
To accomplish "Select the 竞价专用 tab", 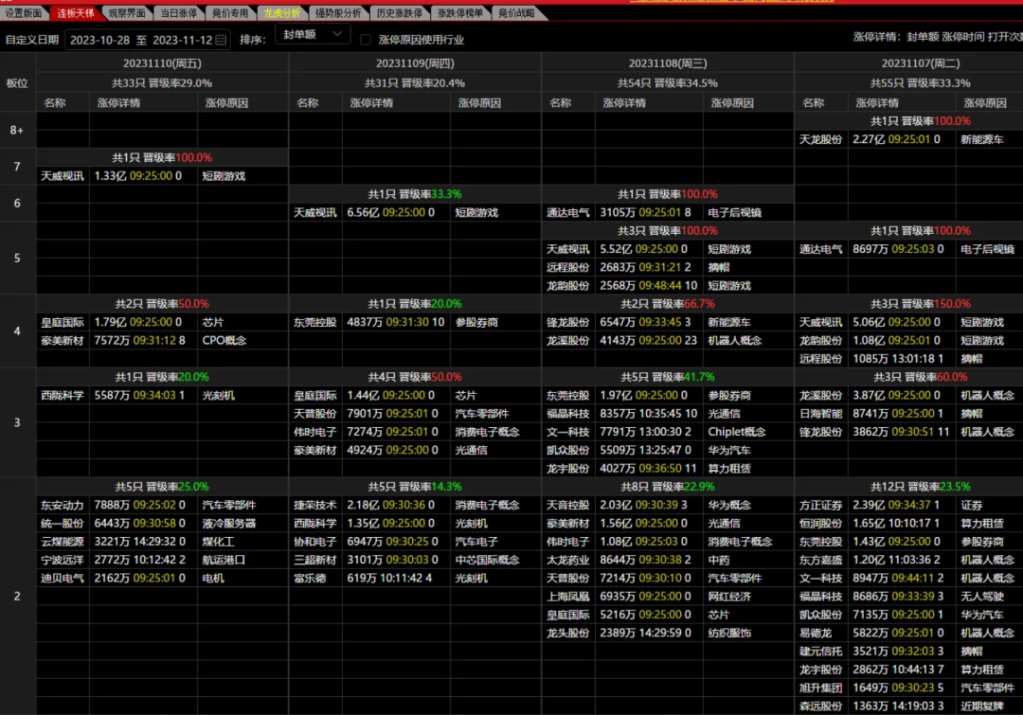I will 230,14.
